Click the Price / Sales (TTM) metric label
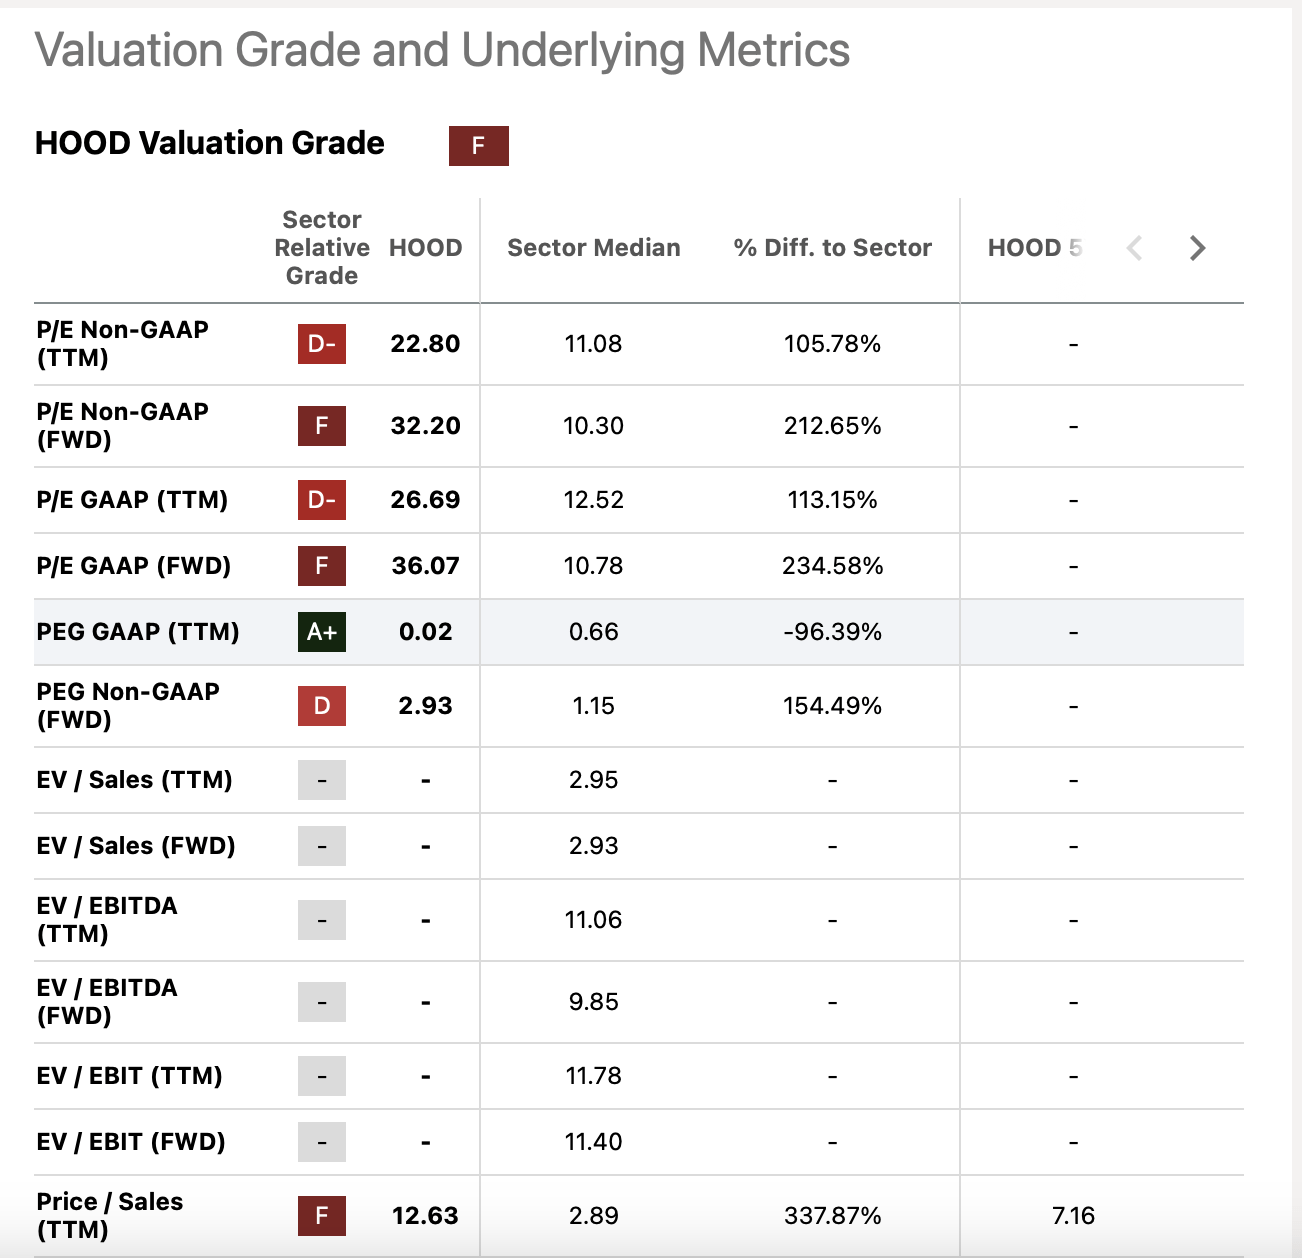 [x=110, y=1216]
